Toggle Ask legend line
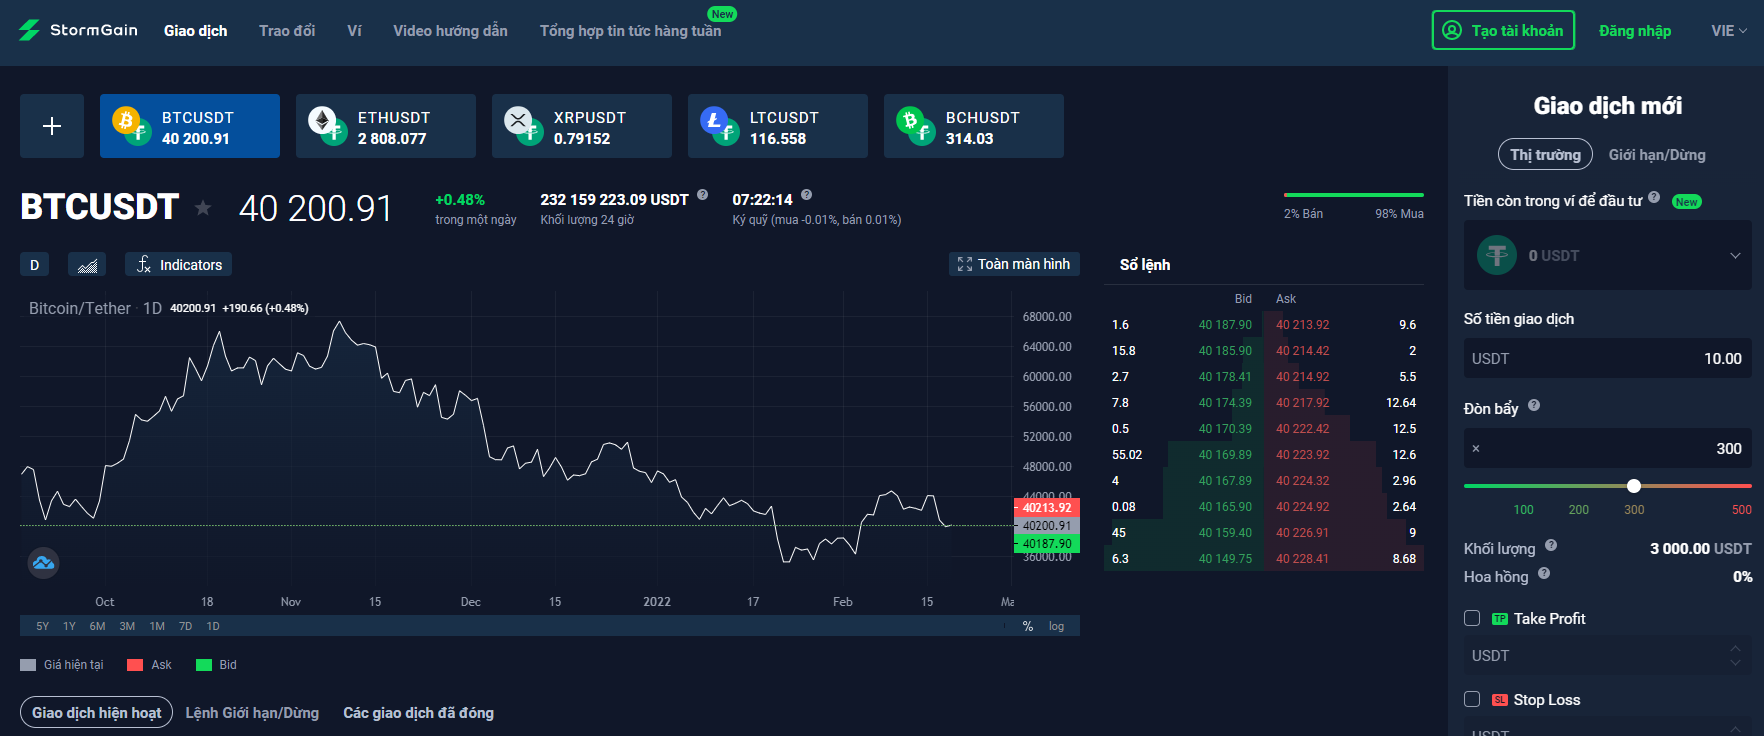 [x=150, y=665]
